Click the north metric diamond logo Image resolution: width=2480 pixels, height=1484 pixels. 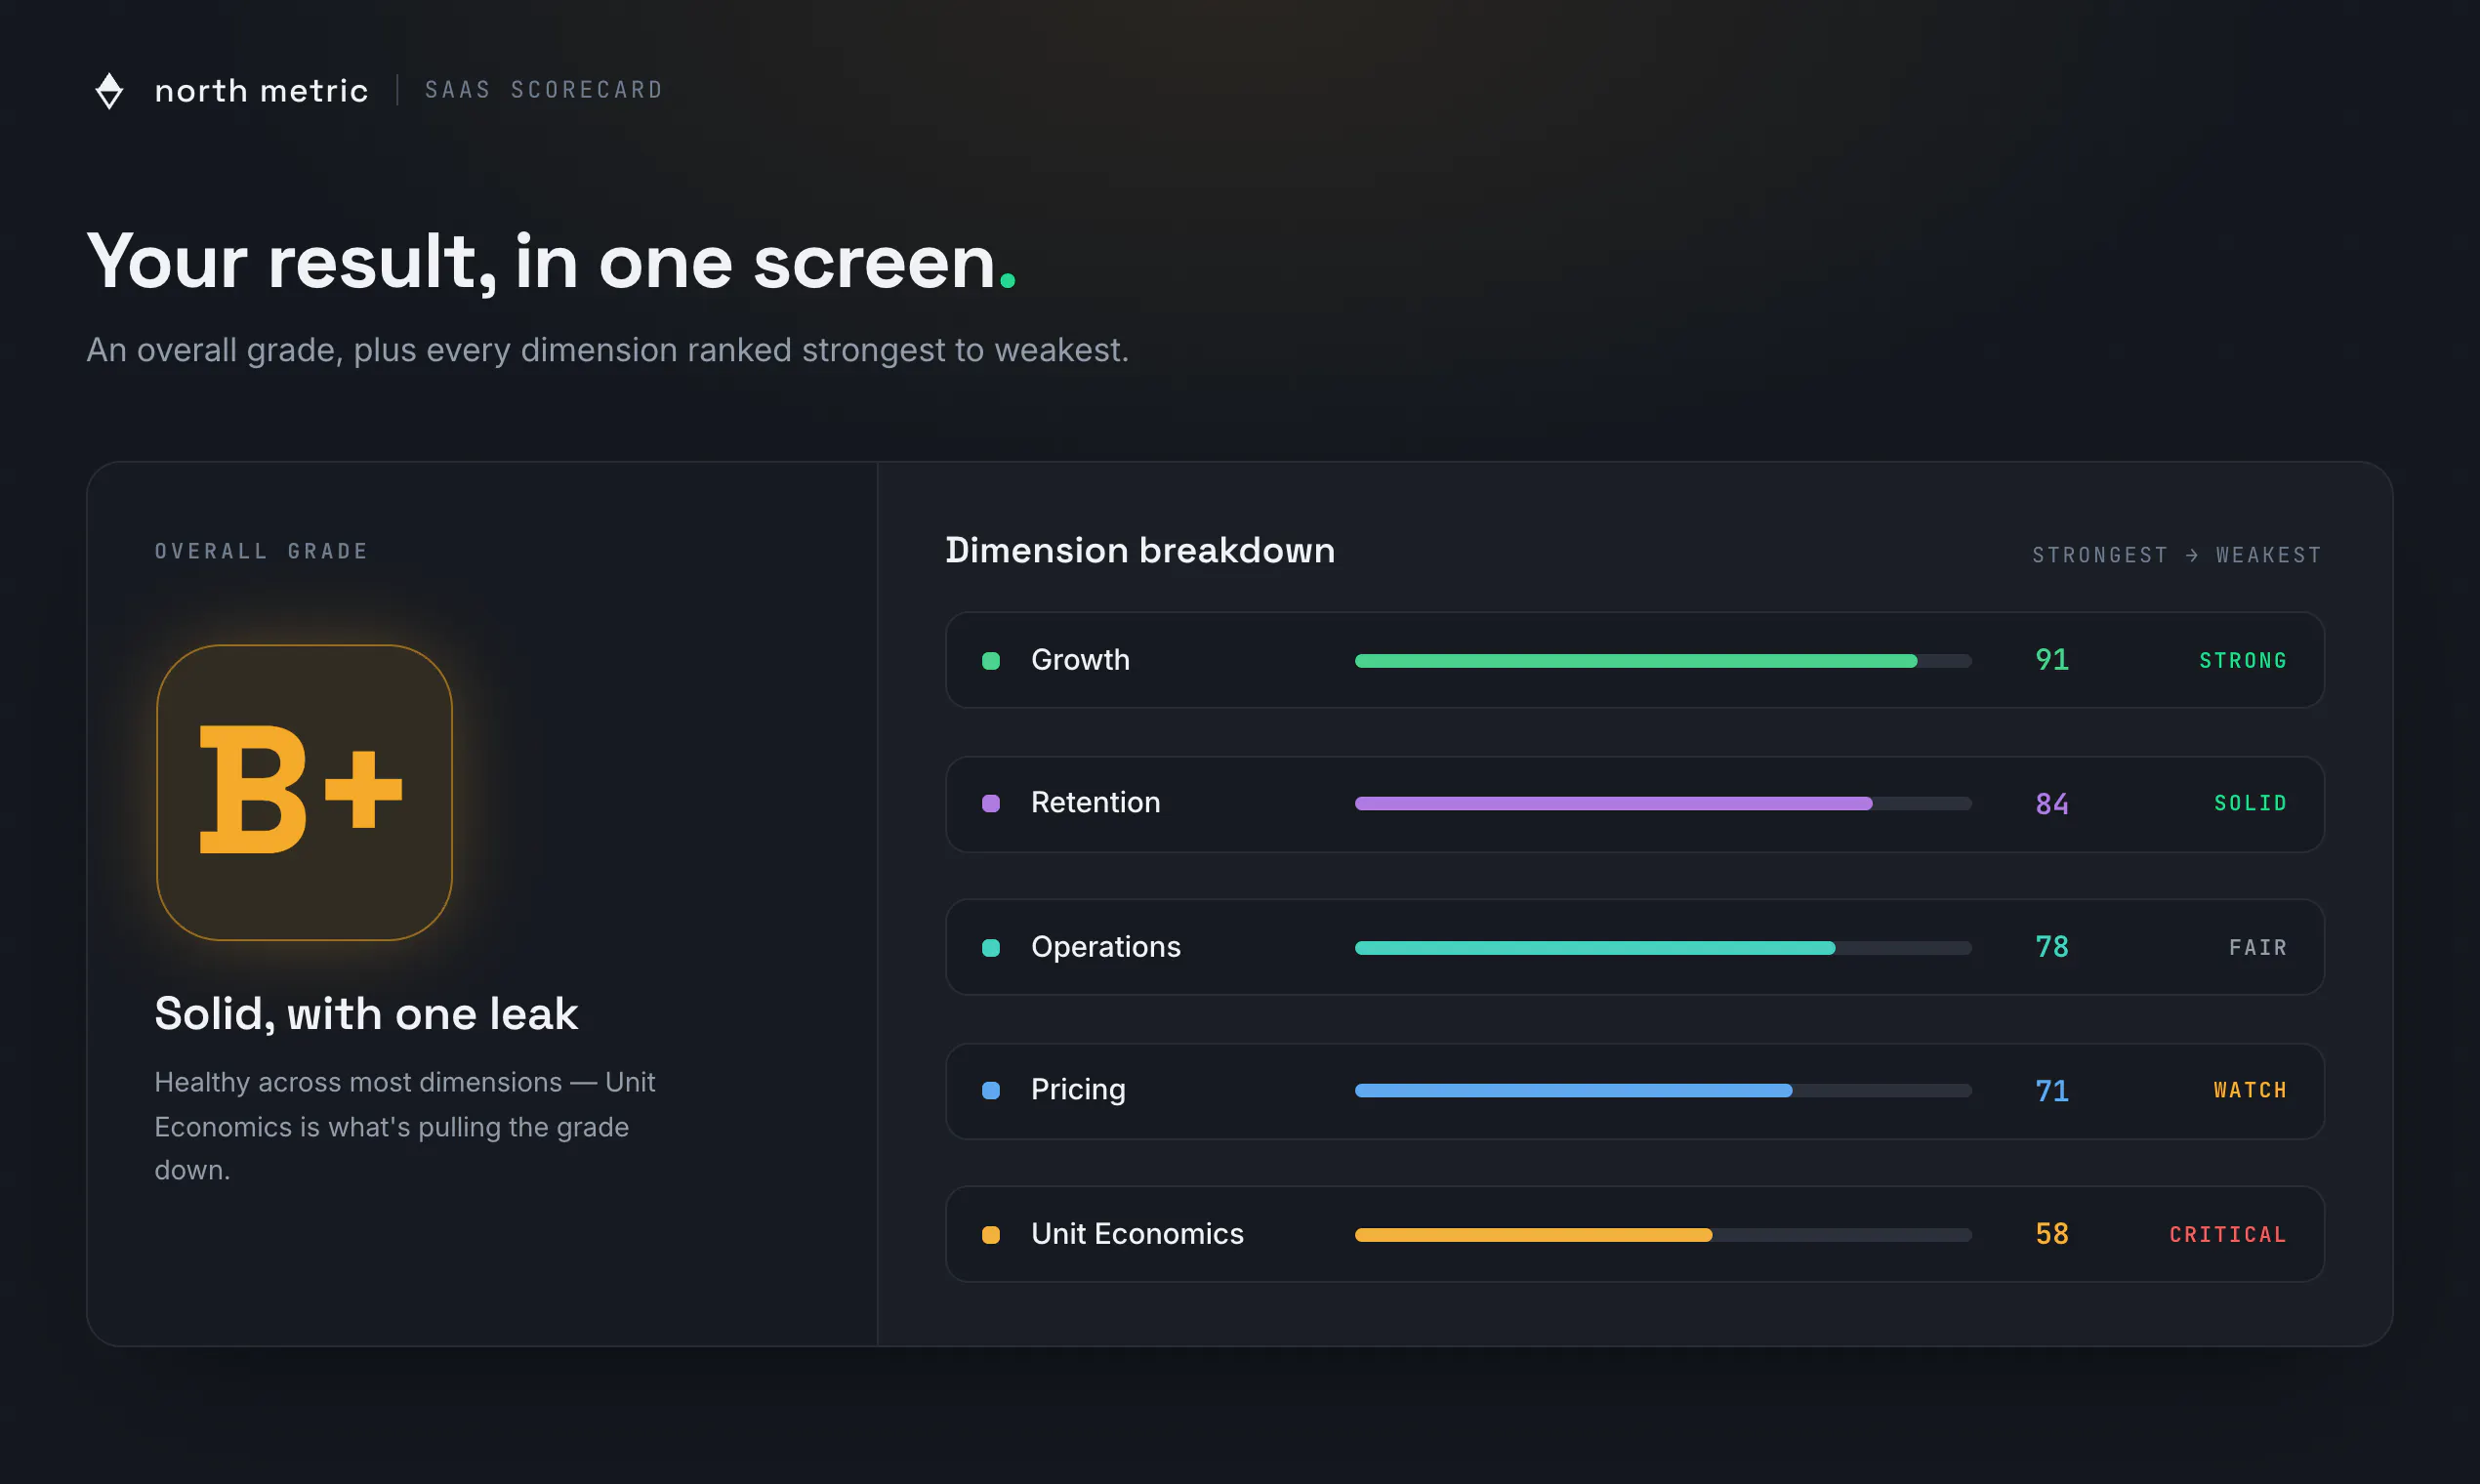tap(109, 91)
